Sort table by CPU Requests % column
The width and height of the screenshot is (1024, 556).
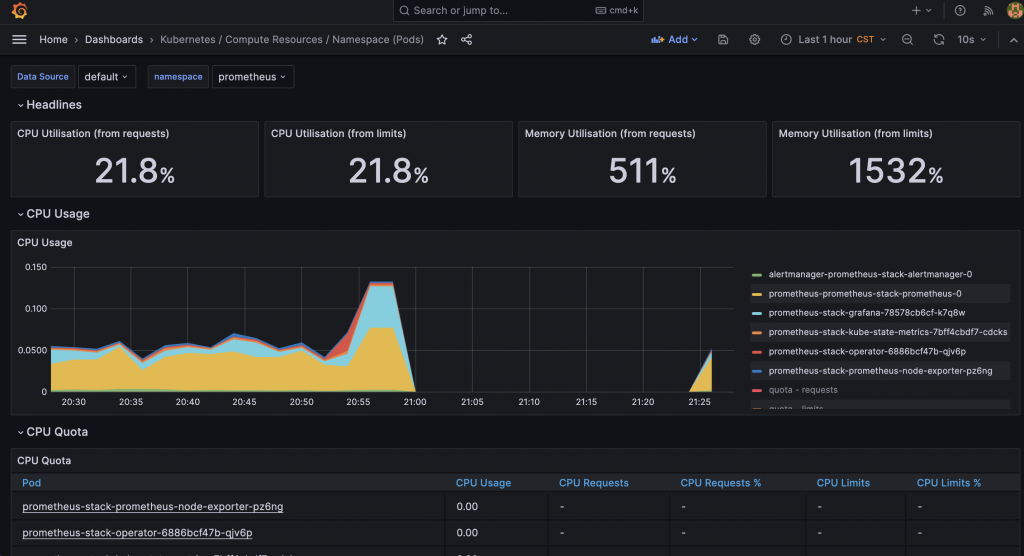(x=720, y=483)
